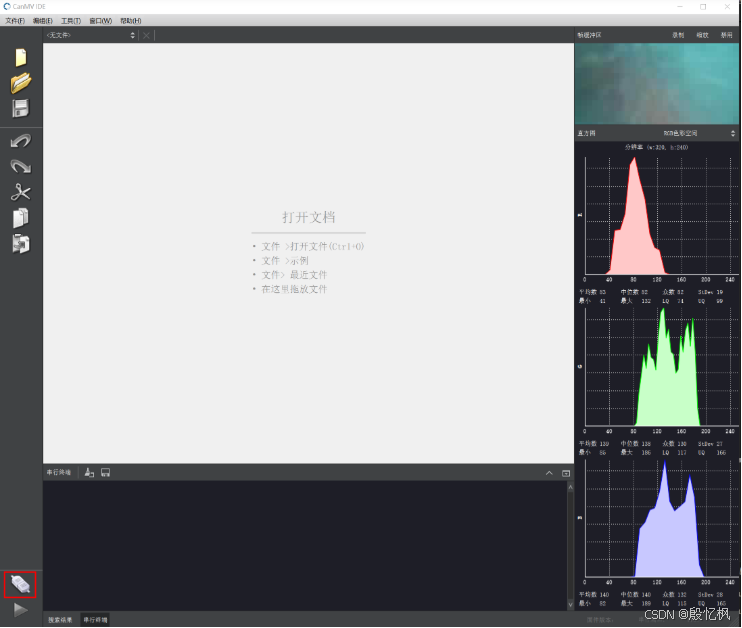Click the 分辨率 (w:320, h:240) resolution text
The width and height of the screenshot is (742, 628).
pyautogui.click(x=656, y=147)
